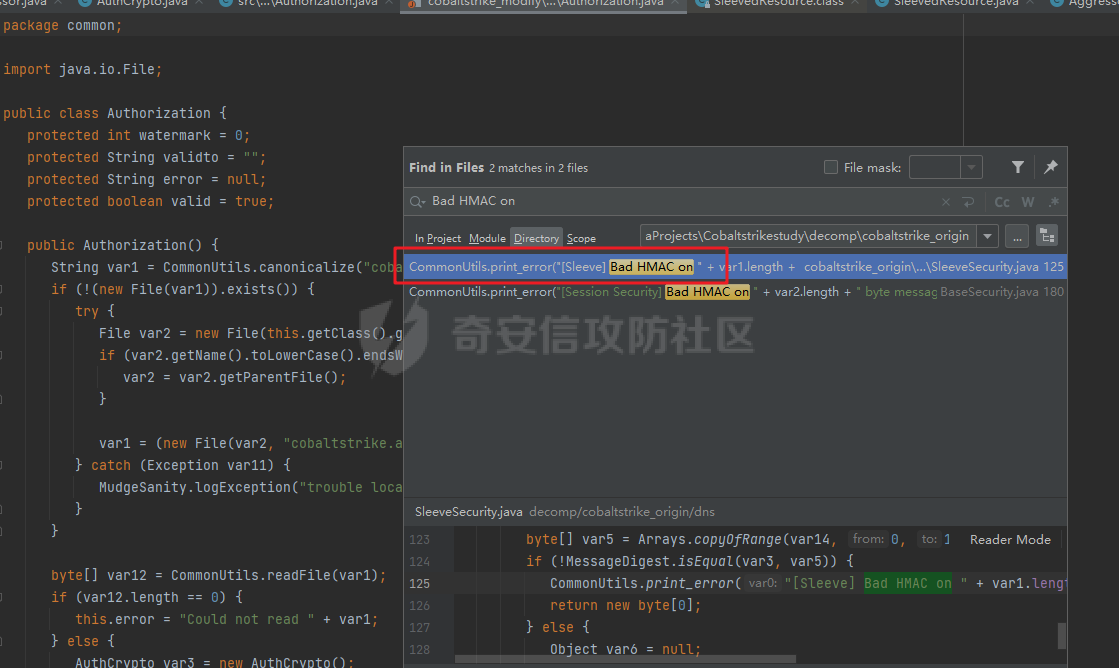This screenshot has width=1119, height=668.
Task: Click 'Object var6 = null;' in preview
Action: 625,649
